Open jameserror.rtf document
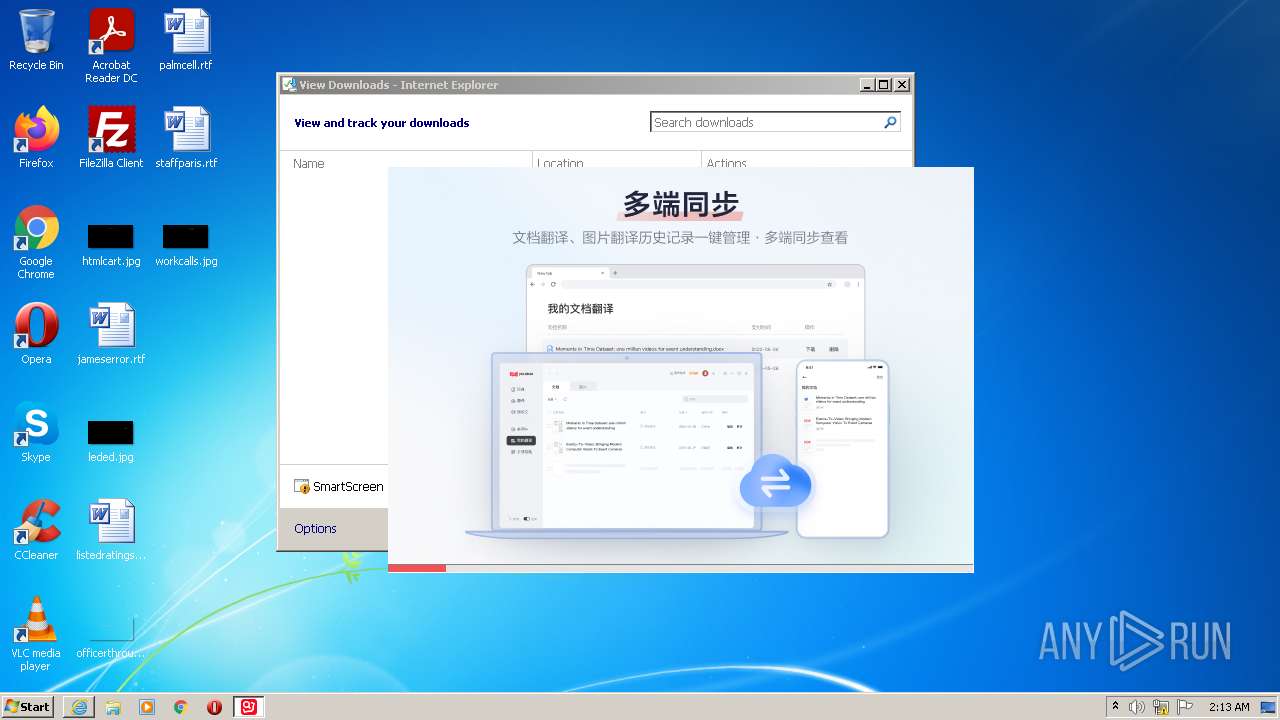 (111, 334)
